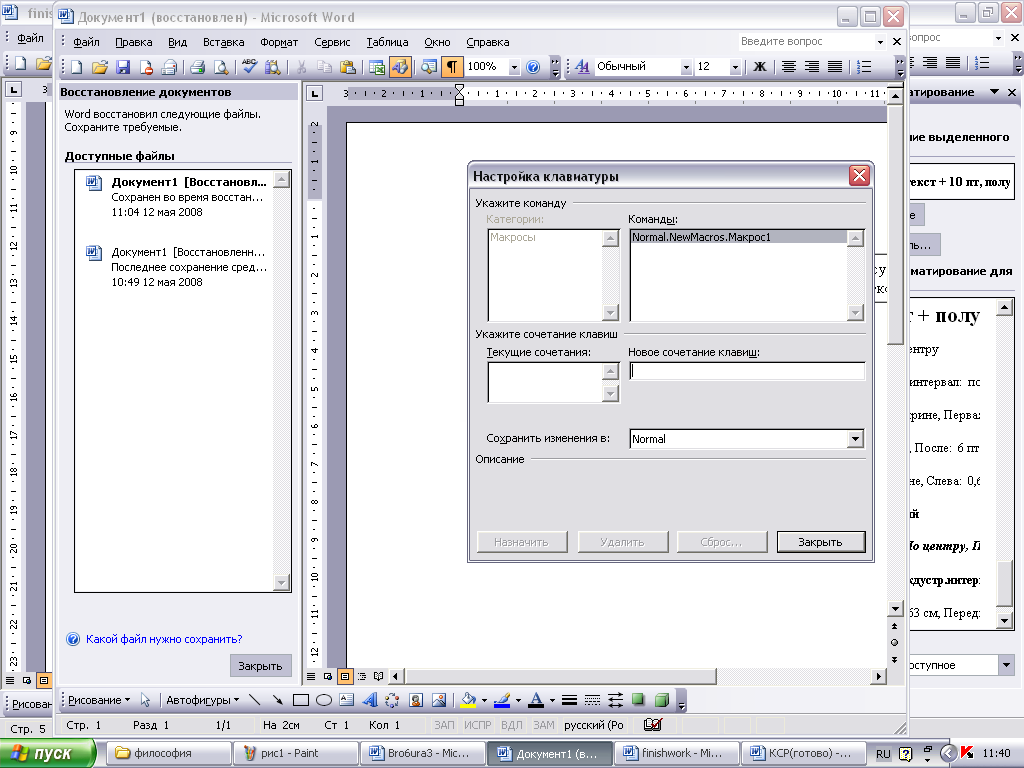Open Fill Color dropdown arrow

(x=484, y=700)
